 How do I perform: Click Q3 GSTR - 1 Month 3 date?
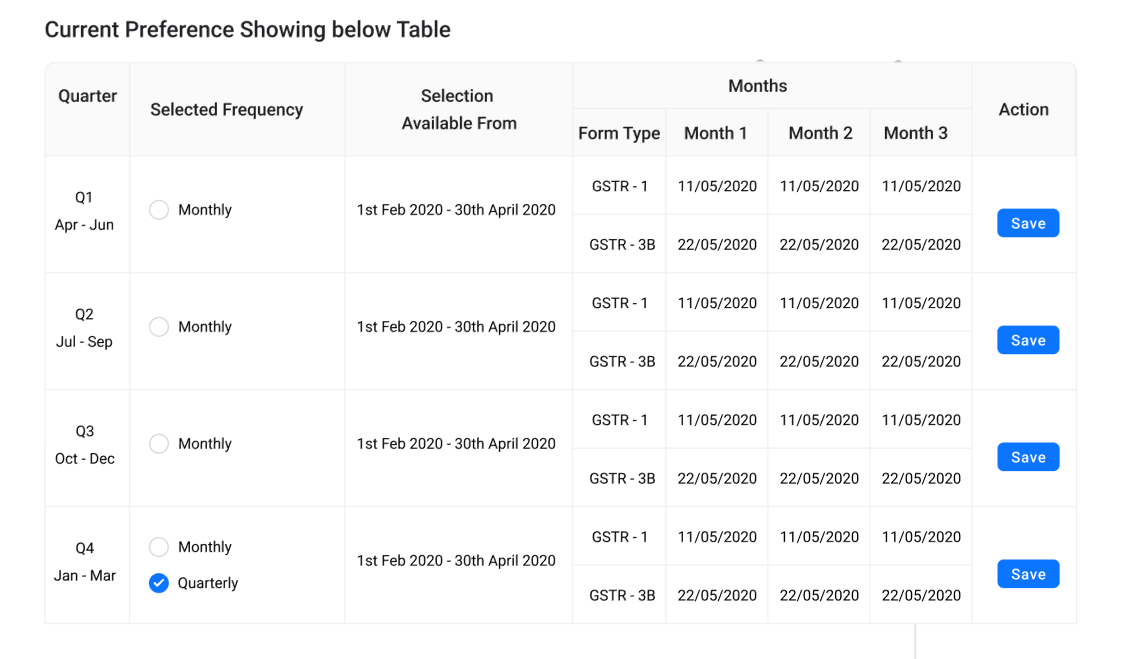pos(921,420)
